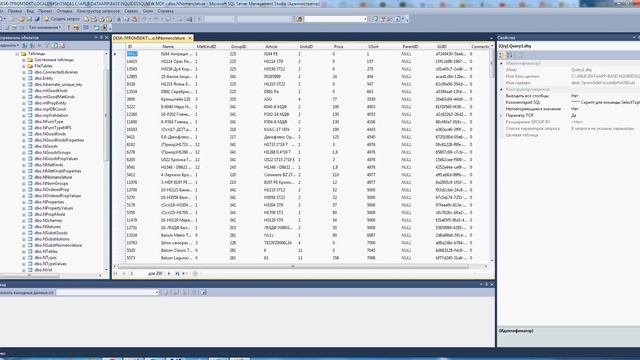Expand the dbo.NGoods table node

point(24,146)
